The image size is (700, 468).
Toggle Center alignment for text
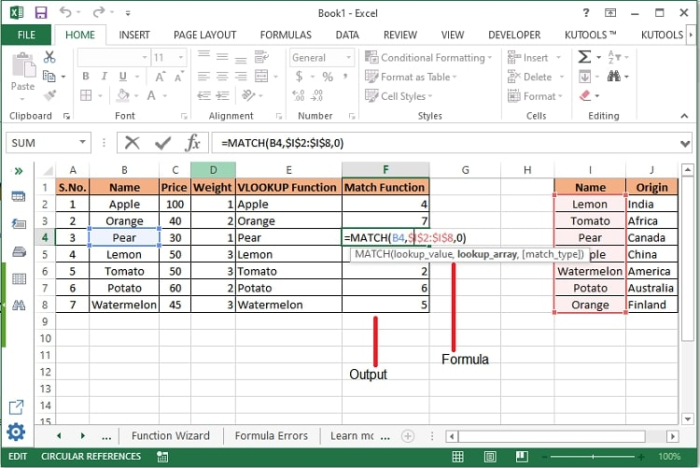(222, 76)
